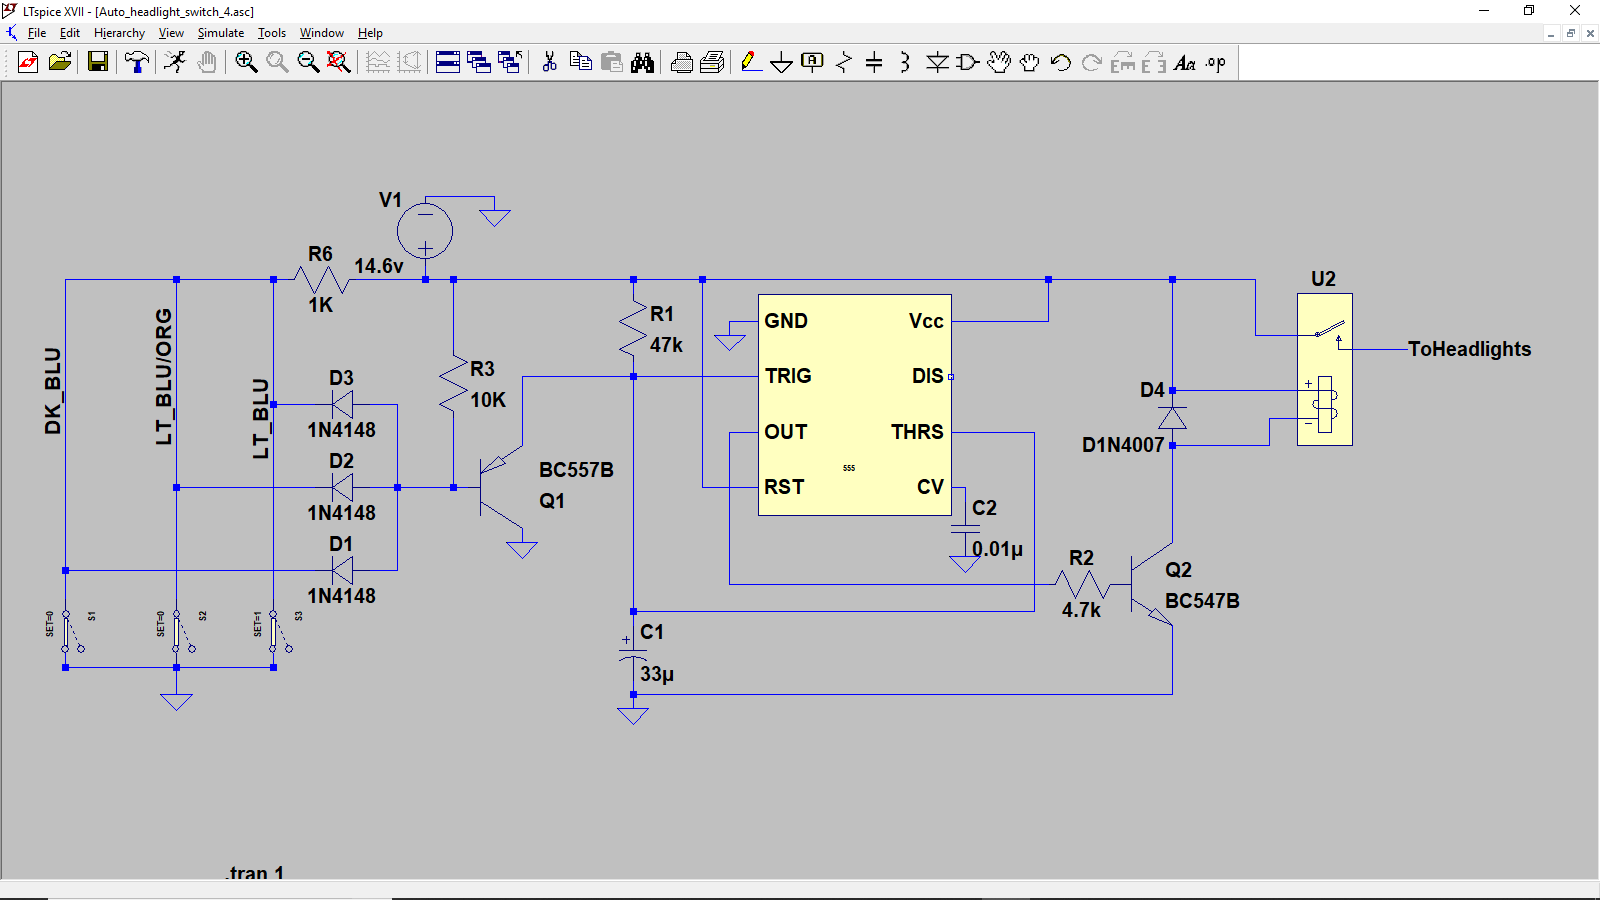This screenshot has height=900, width=1600.
Task: Click the D1N4007 diode label
Action: point(1123,445)
